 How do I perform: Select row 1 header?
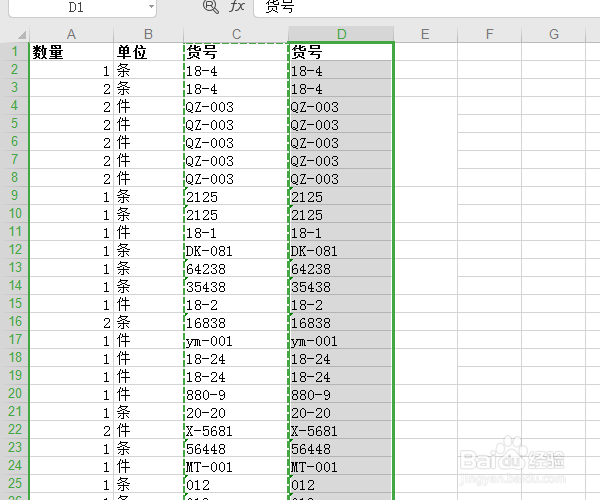pos(15,51)
